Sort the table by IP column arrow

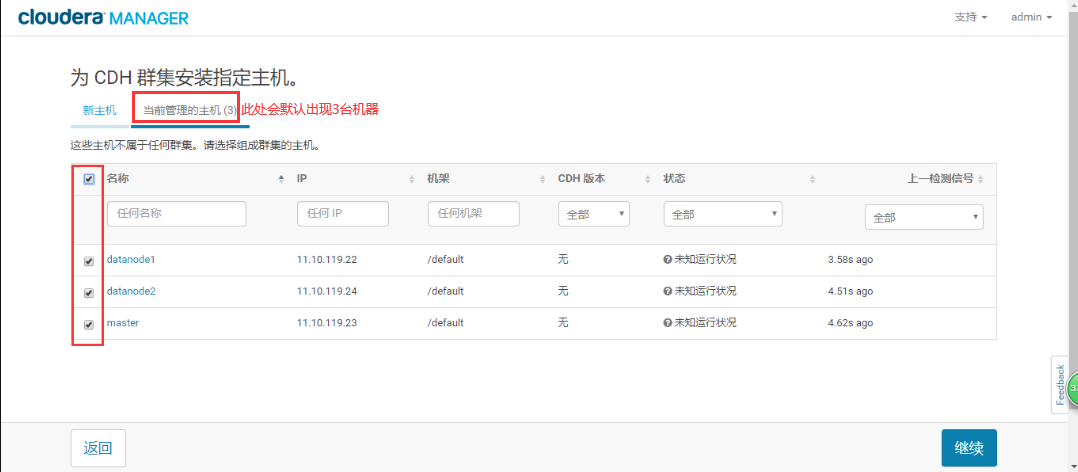412,179
